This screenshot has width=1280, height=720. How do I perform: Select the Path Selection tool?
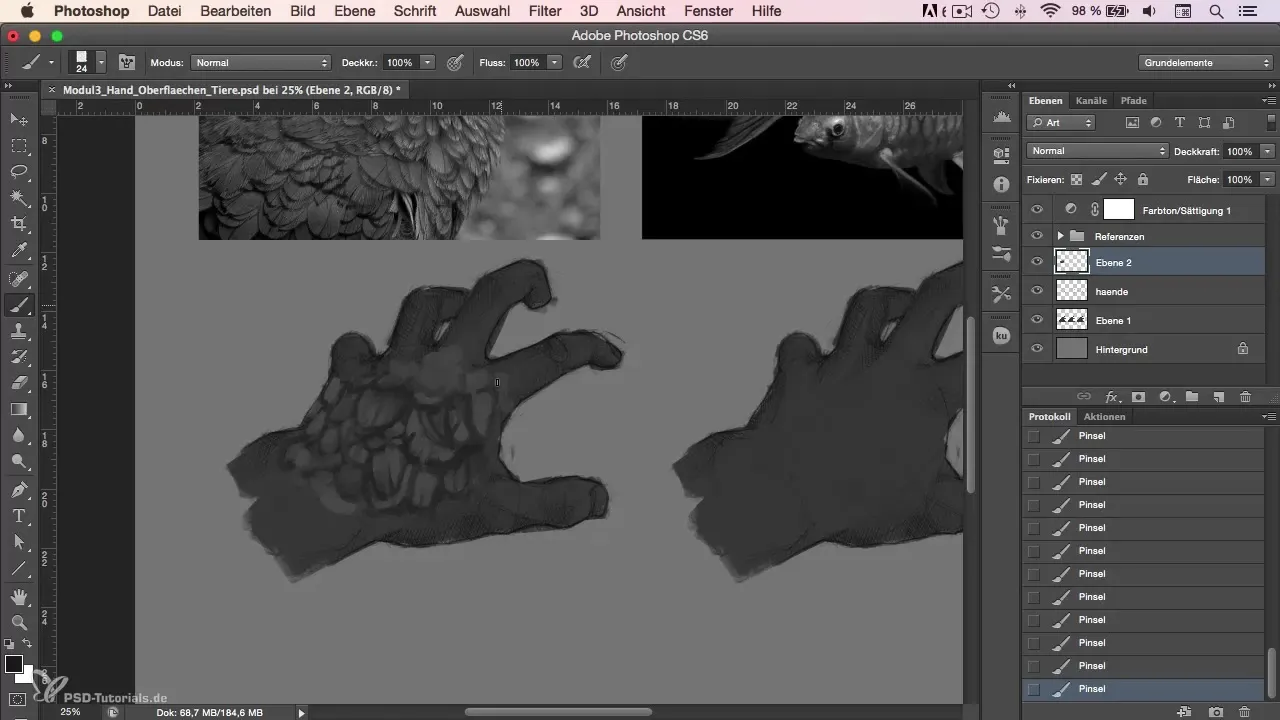[19, 543]
